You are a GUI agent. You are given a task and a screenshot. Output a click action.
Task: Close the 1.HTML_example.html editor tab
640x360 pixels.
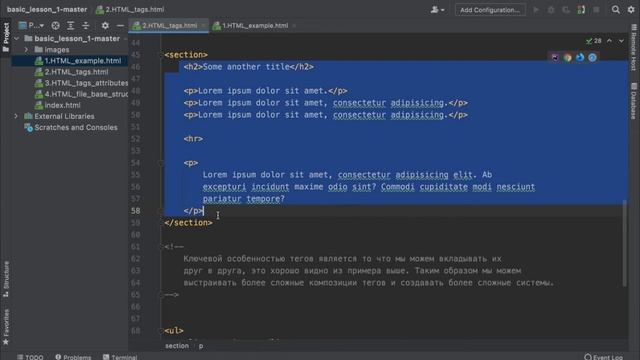tap(294, 26)
